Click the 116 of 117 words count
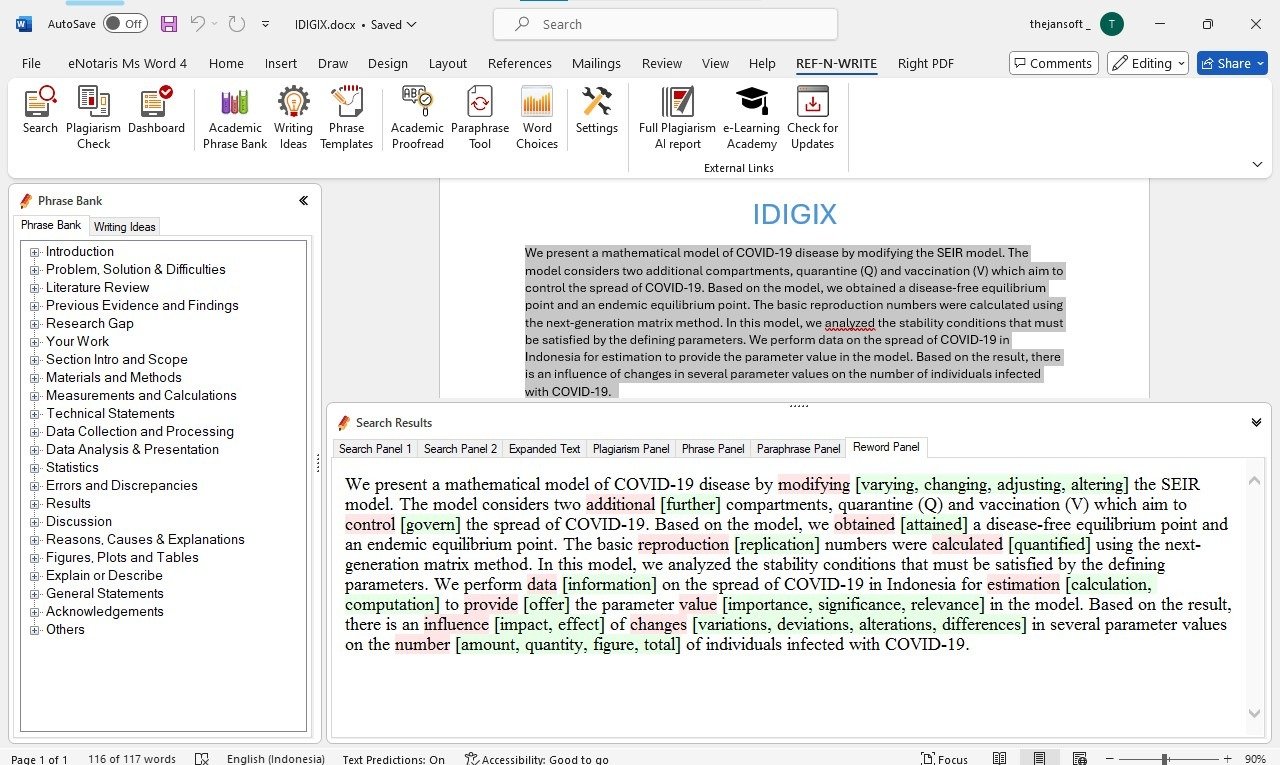This screenshot has height=765, width=1280. click(x=132, y=759)
